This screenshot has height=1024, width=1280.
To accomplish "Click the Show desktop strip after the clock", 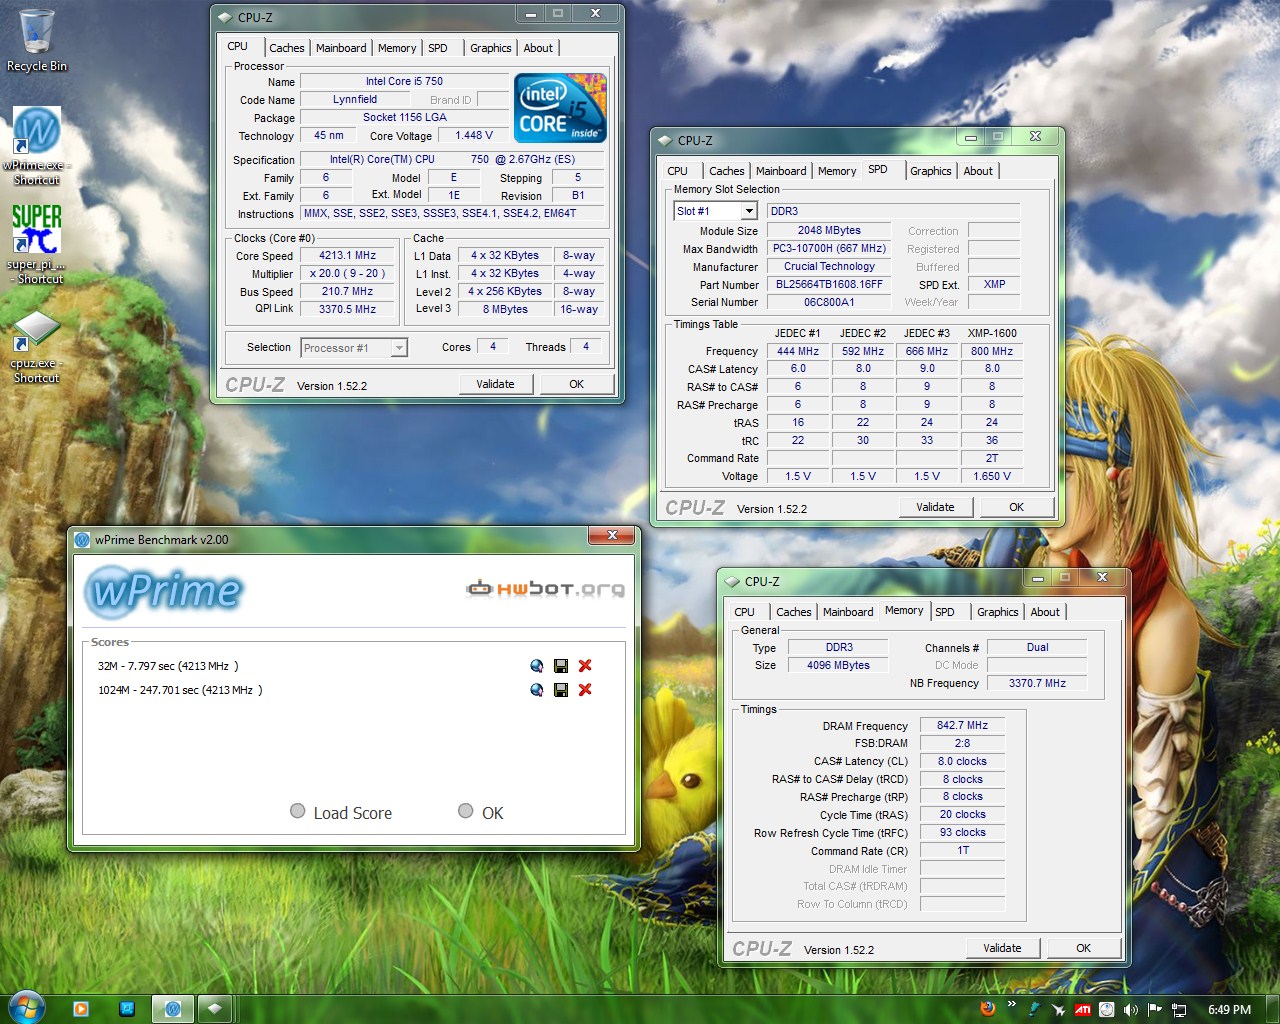I will (1273, 1009).
